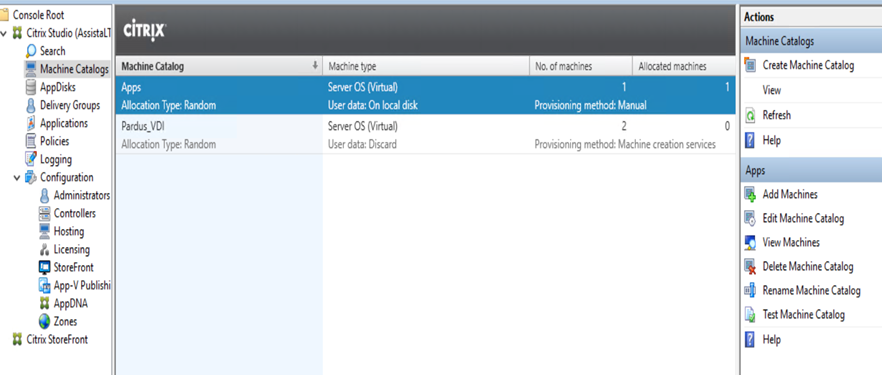
Task: Select the Zones tree item
Action: pyautogui.click(x=65, y=322)
